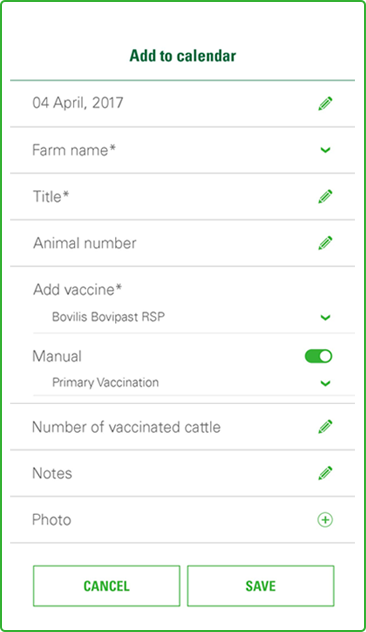The height and width of the screenshot is (632, 366).
Task: Edit the date with pencil icon
Action: coord(325,104)
